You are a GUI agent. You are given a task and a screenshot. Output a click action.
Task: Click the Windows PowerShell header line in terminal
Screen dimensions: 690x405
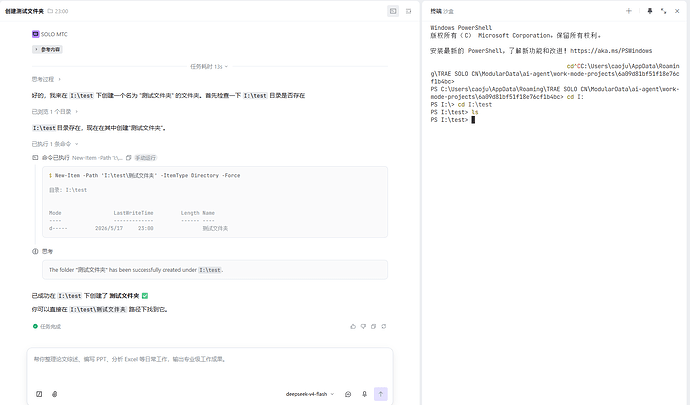click(461, 27)
